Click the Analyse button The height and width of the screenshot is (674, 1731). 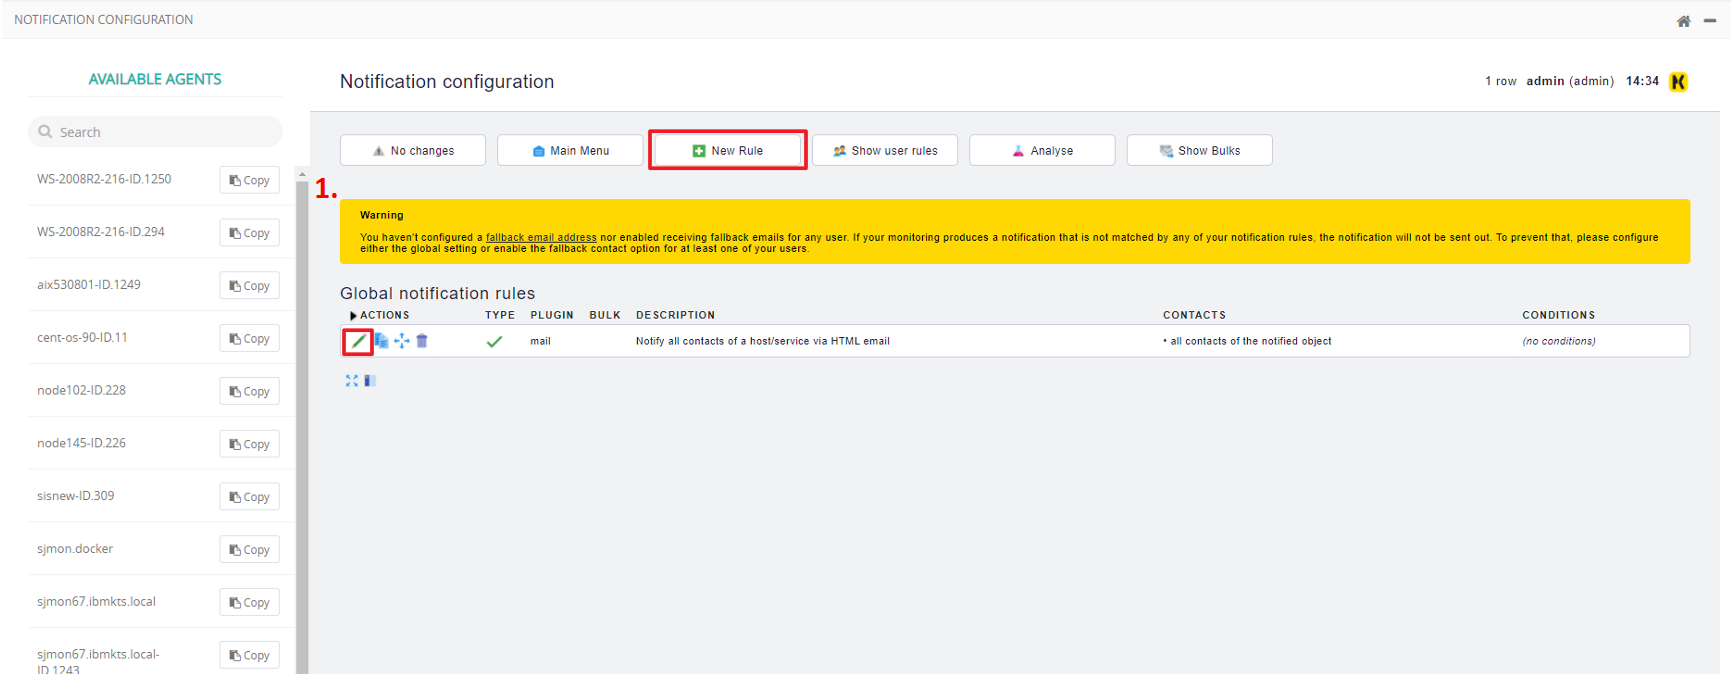pos(1042,151)
